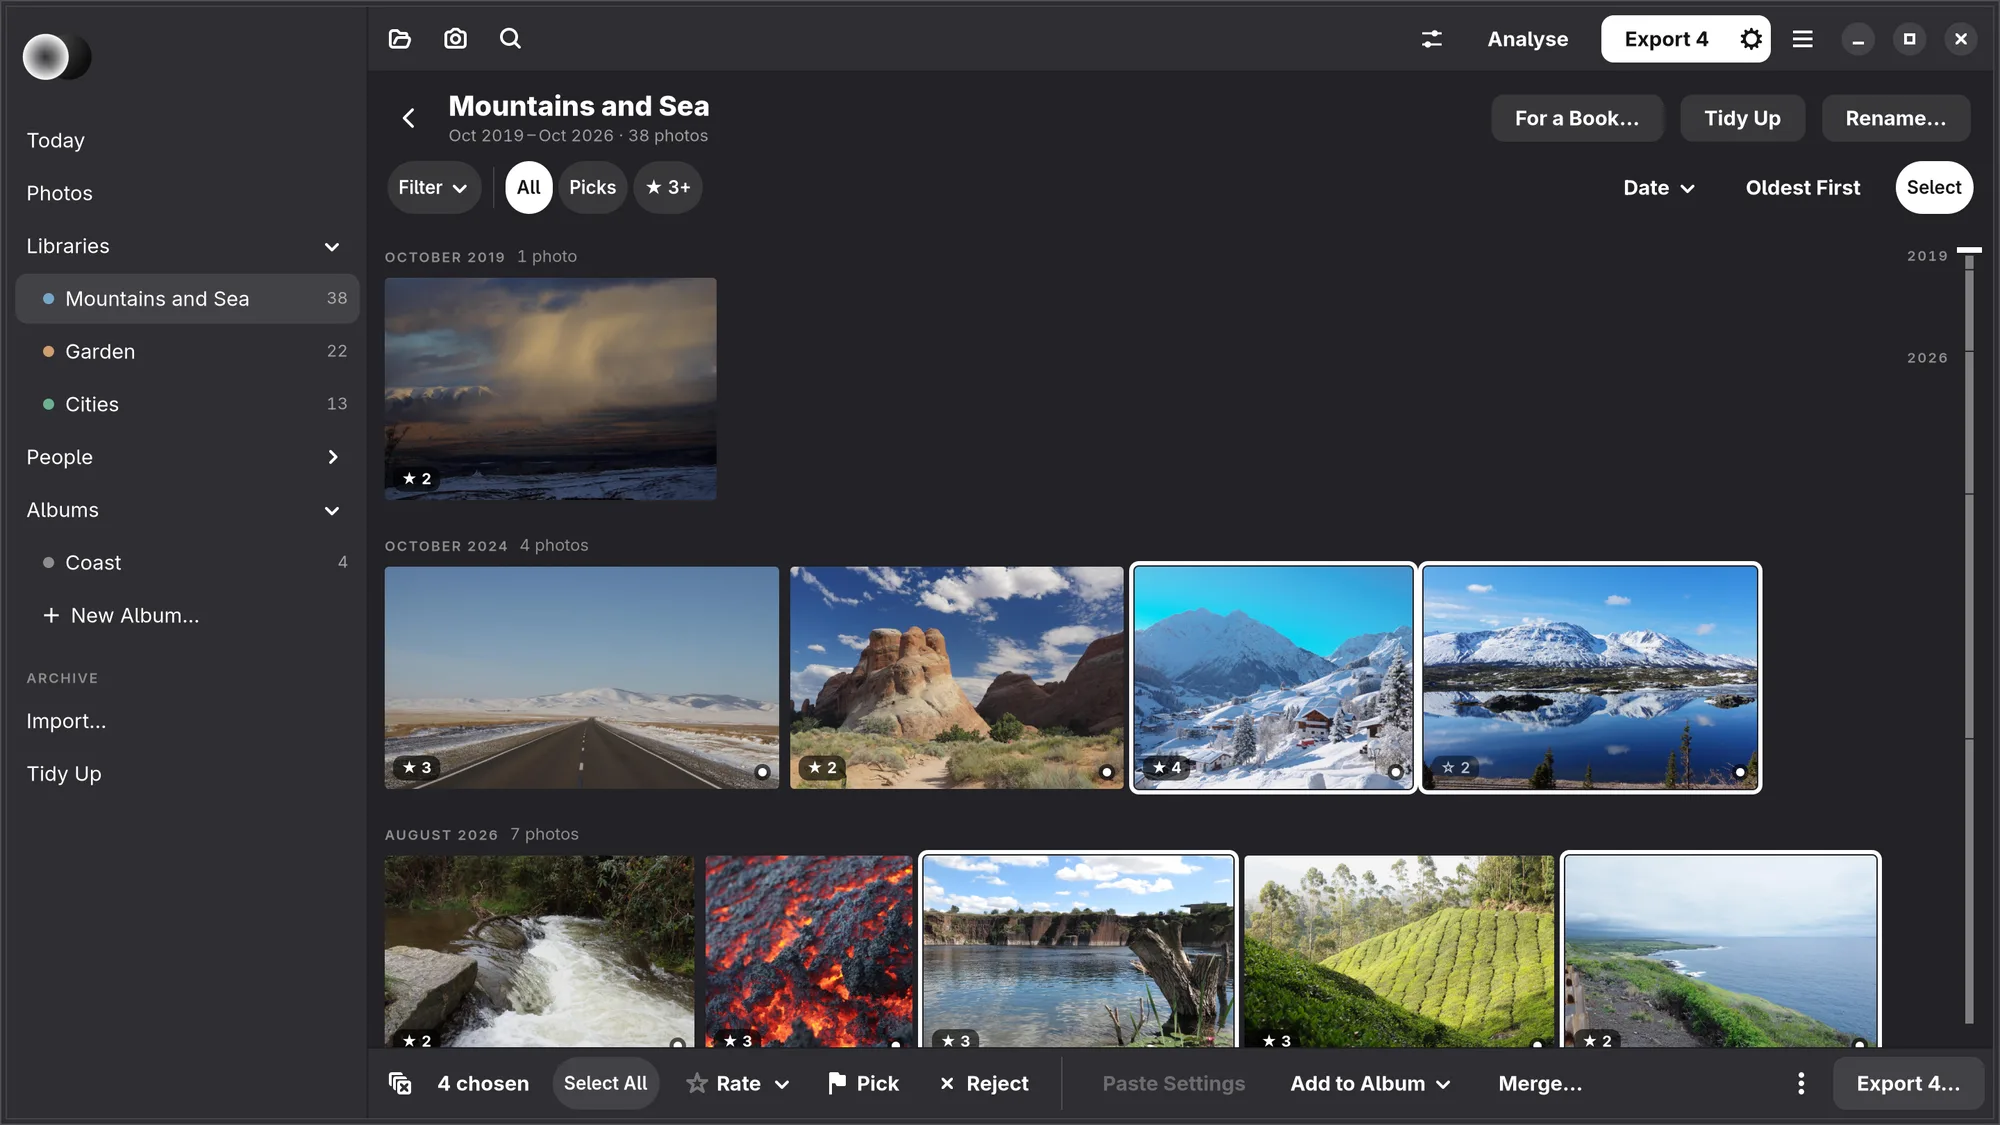The width and height of the screenshot is (2000, 1125).
Task: Click the deselect icon beside 4 chosen
Action: [x=400, y=1083]
